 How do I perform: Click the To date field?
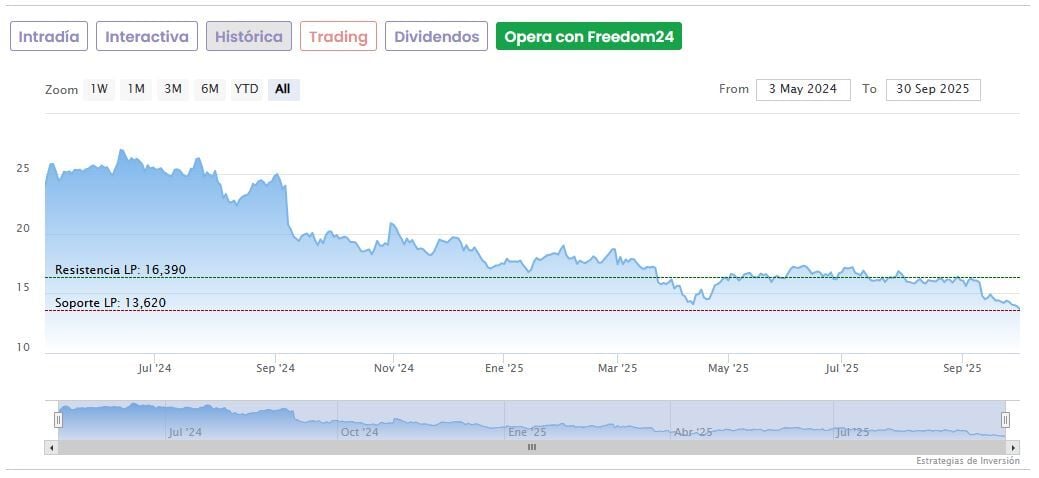tap(933, 89)
